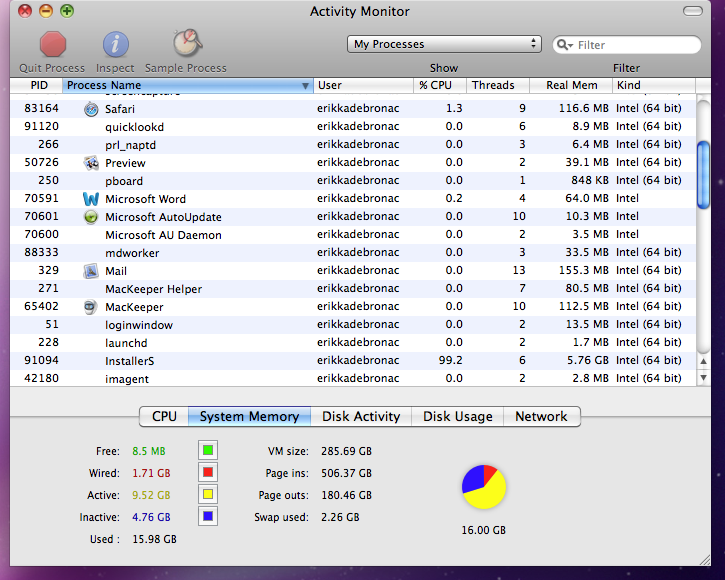Viewport: 725px width, 580px height.
Task: Click the red Wired memory color swatch
Action: (208, 472)
